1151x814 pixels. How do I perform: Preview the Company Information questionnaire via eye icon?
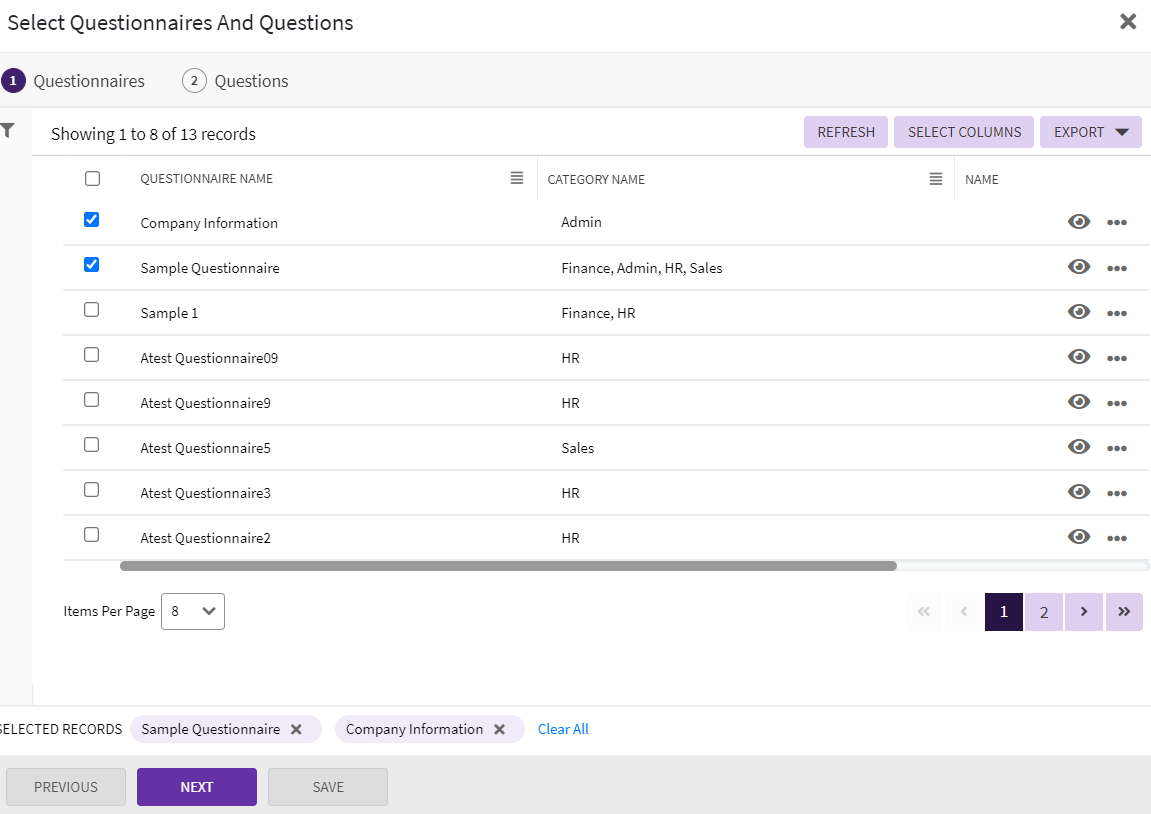point(1078,222)
